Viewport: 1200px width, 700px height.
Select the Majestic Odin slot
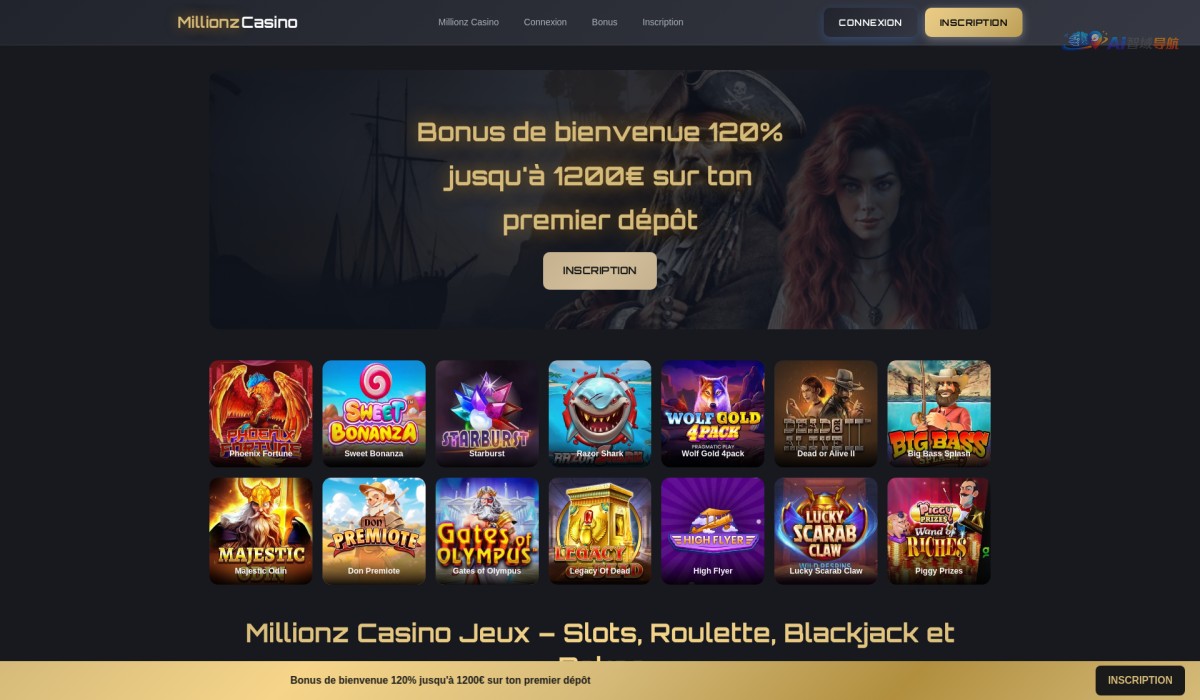(261, 531)
